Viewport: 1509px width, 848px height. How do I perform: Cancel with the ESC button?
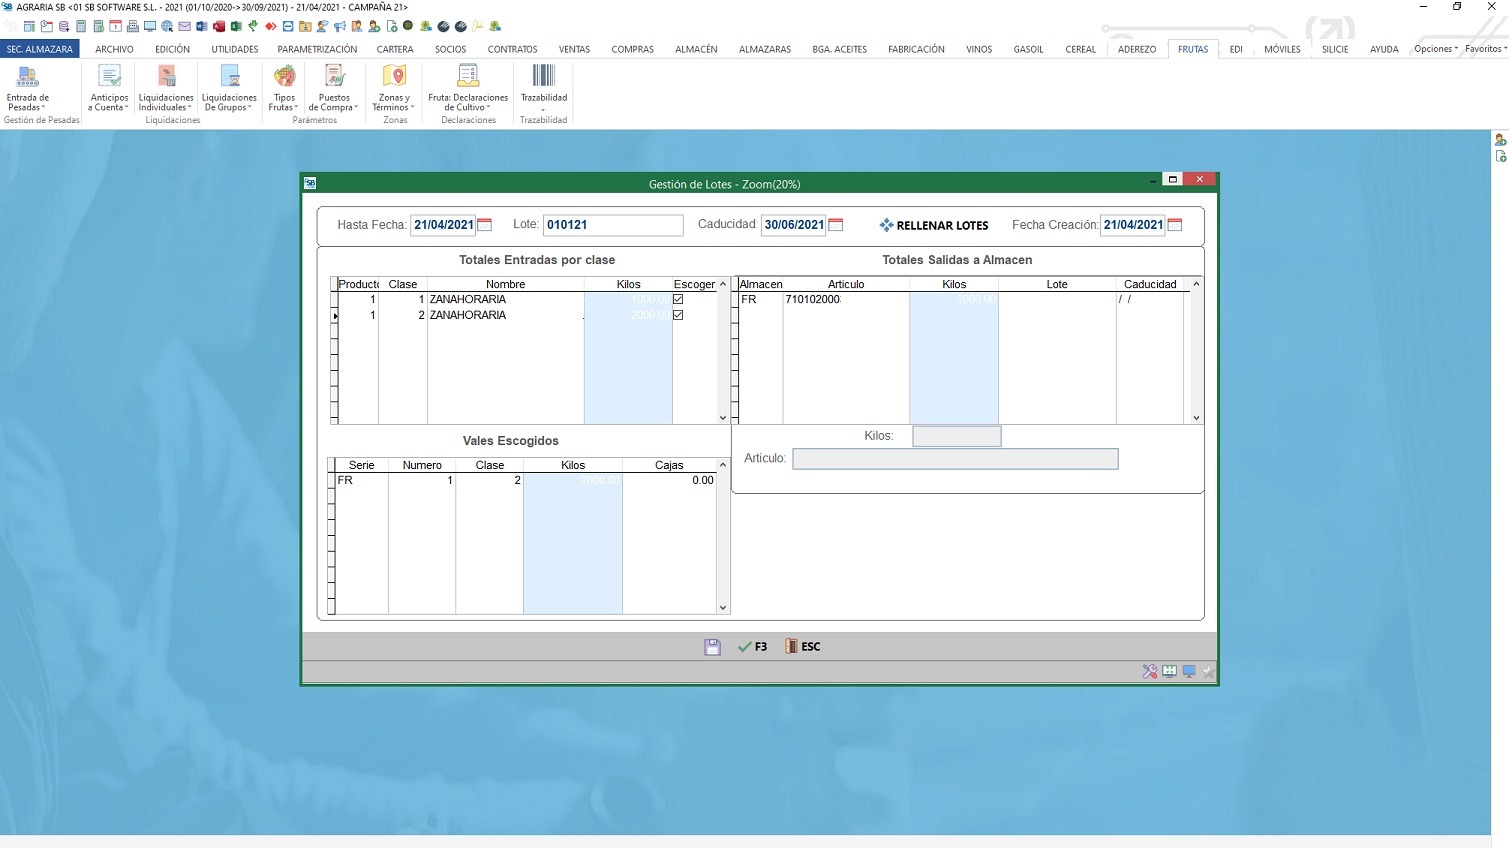click(x=803, y=647)
